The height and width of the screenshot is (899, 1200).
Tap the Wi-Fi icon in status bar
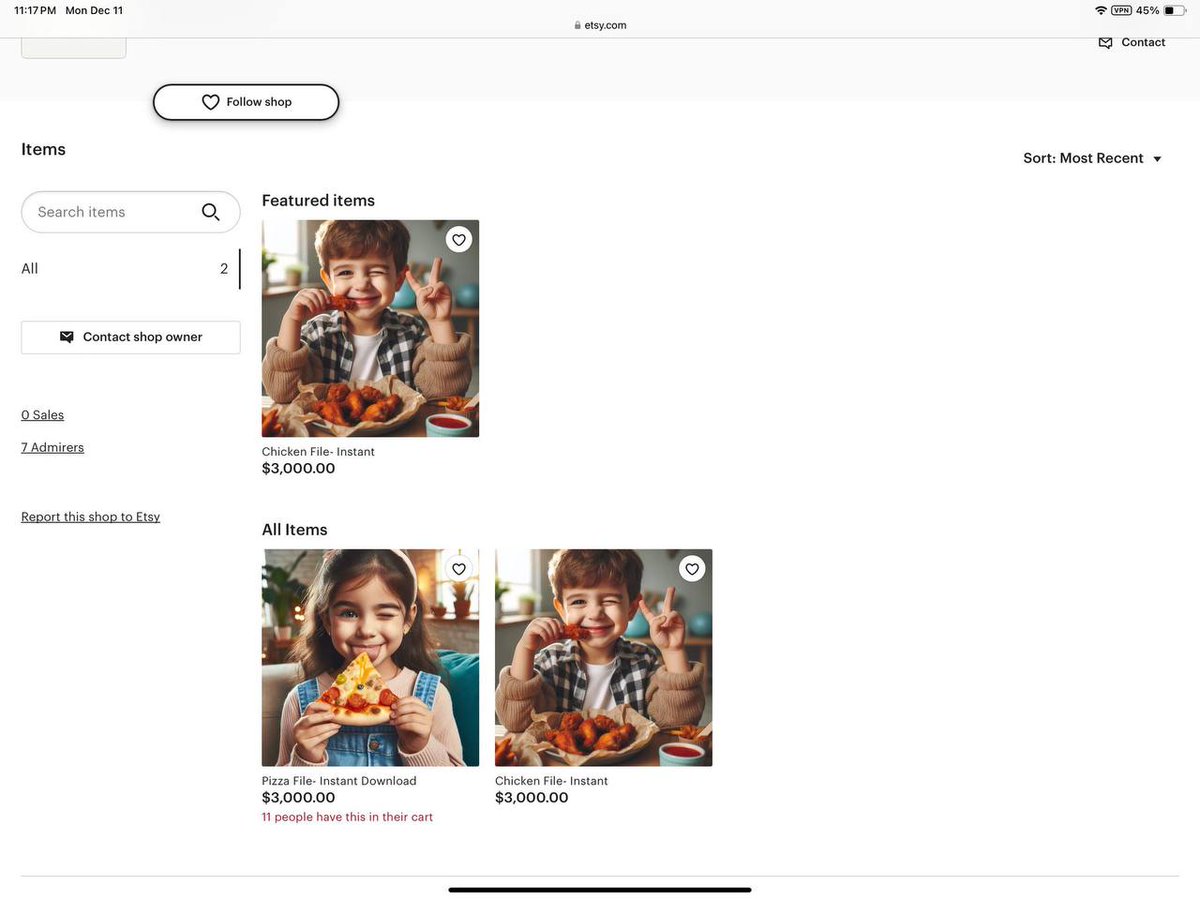coord(1101,10)
